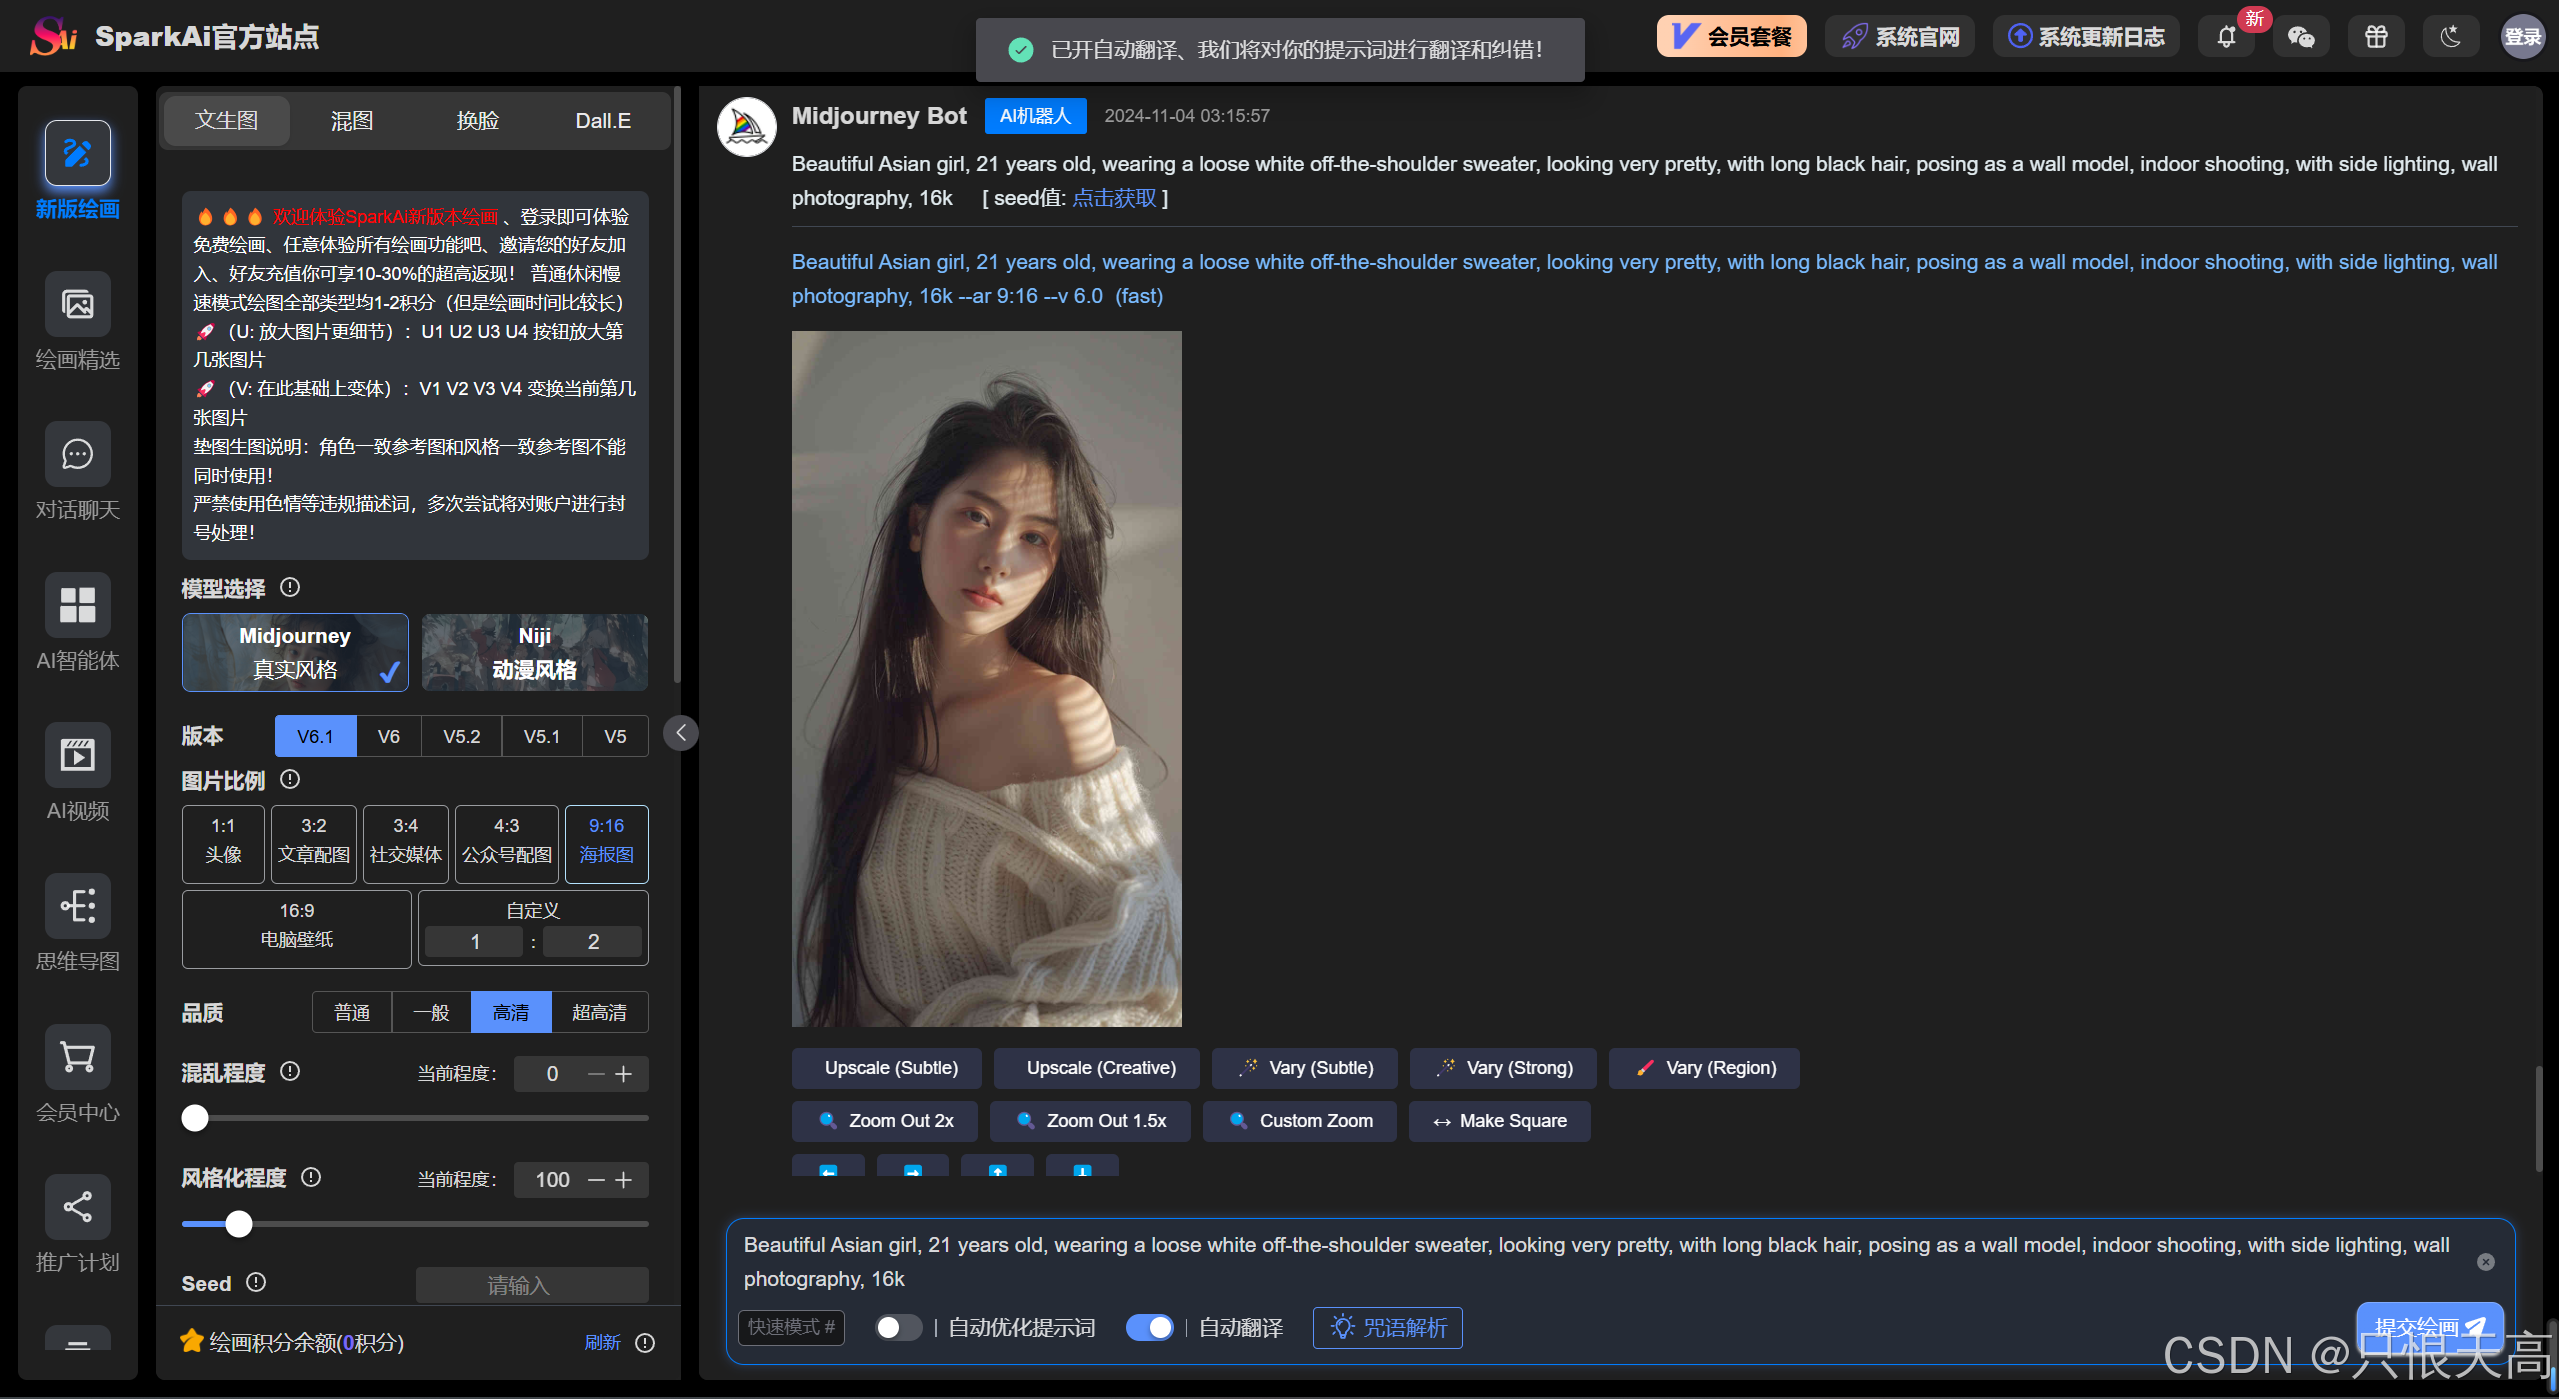
Task: Increase 混乱程度 with plus stepper
Action: pyautogui.click(x=624, y=1074)
